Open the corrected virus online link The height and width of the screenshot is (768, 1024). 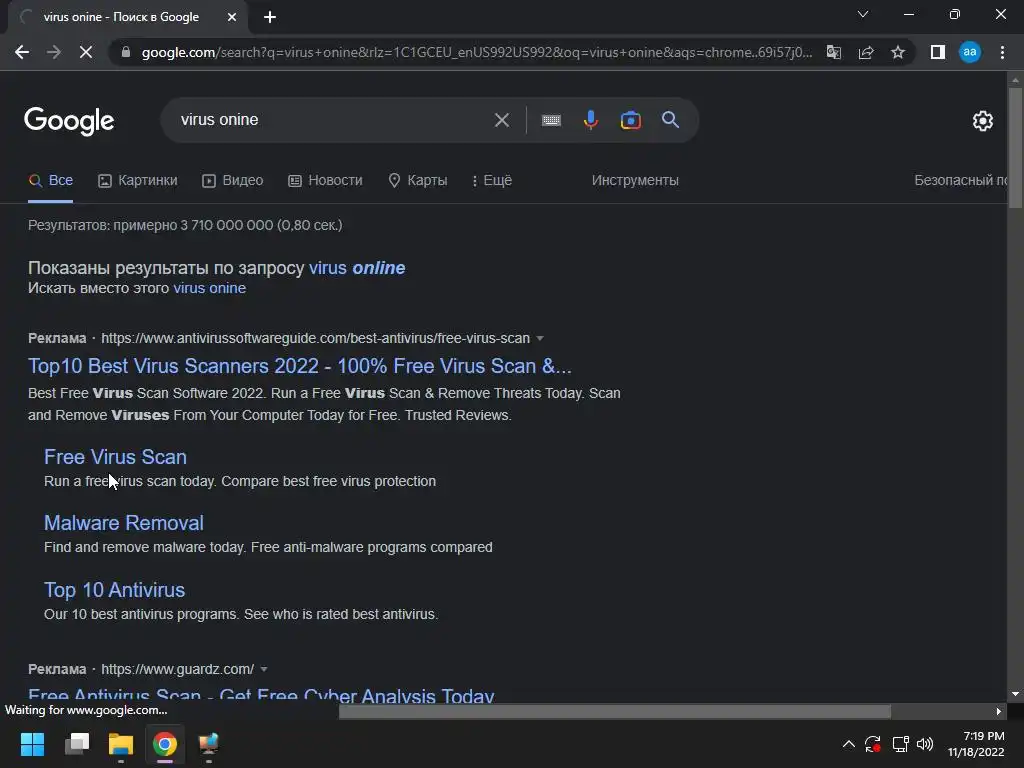(x=357, y=268)
